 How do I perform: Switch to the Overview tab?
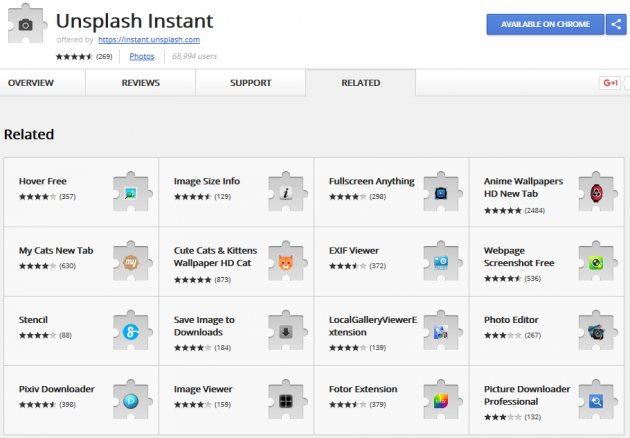pos(31,83)
